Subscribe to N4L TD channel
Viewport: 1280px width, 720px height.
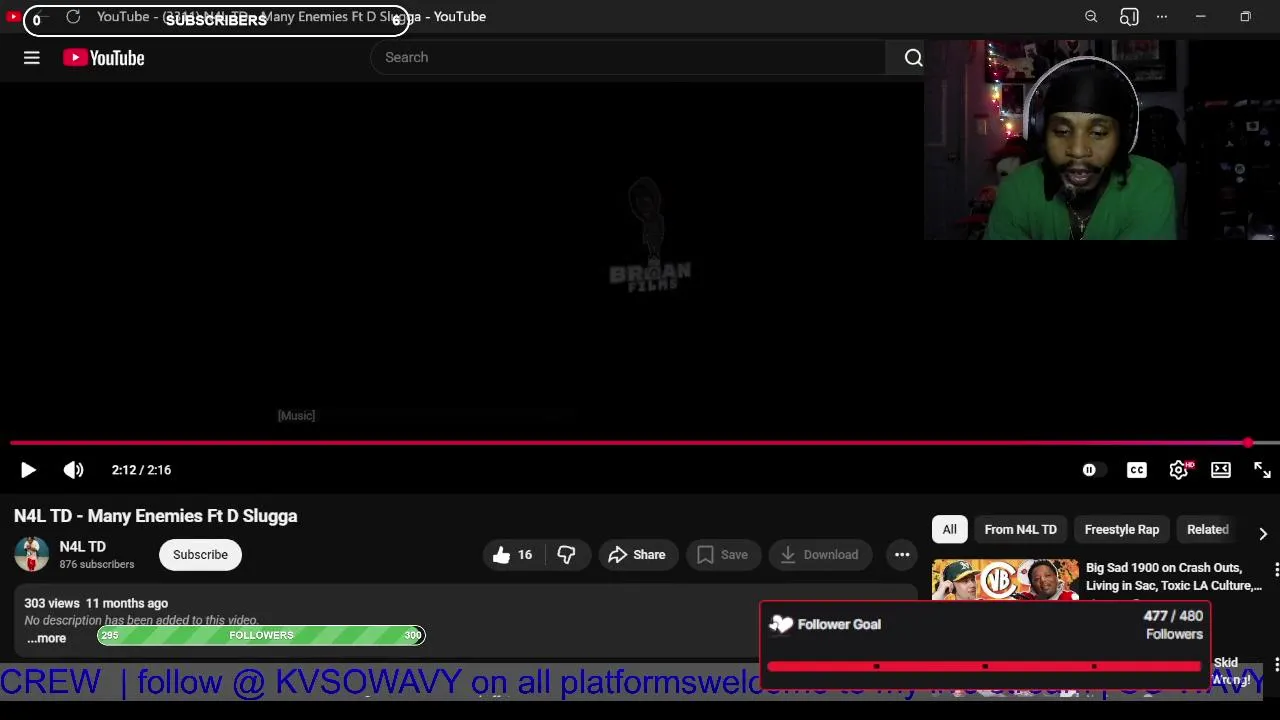(x=200, y=555)
